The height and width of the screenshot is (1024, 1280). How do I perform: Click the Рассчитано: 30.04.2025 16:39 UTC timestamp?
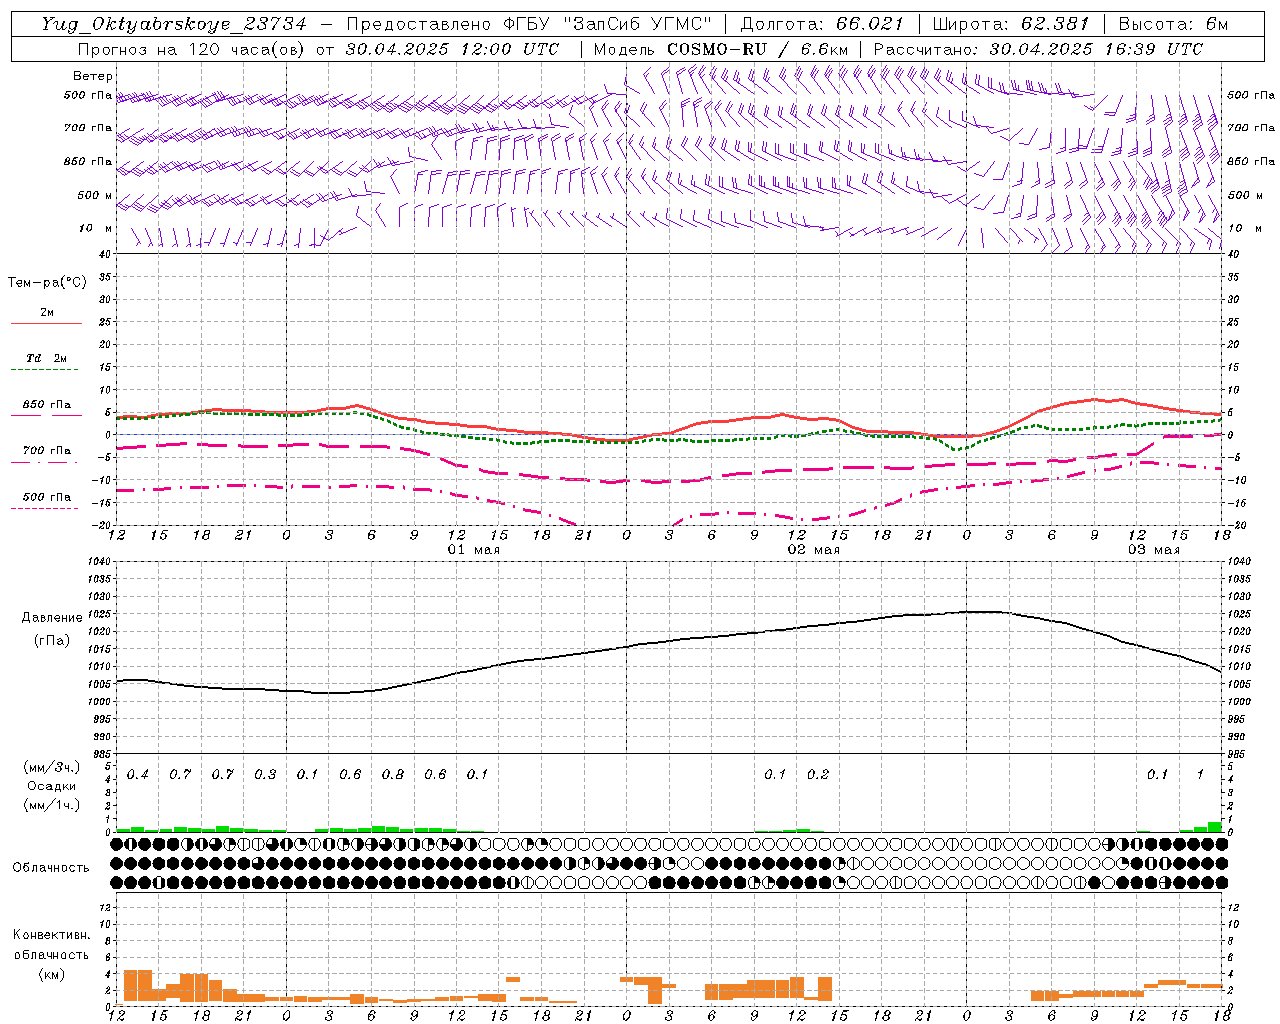coord(1038,49)
